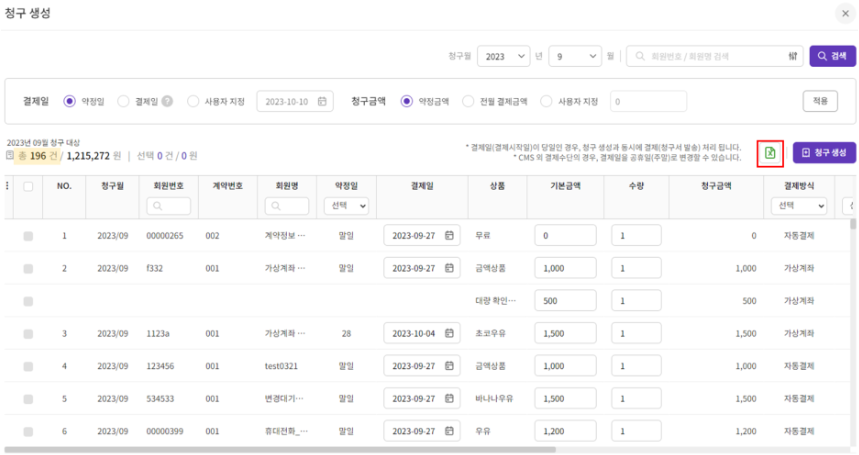Click 기본금액 input showing 500
The height and width of the screenshot is (455, 859).
[x=565, y=301]
